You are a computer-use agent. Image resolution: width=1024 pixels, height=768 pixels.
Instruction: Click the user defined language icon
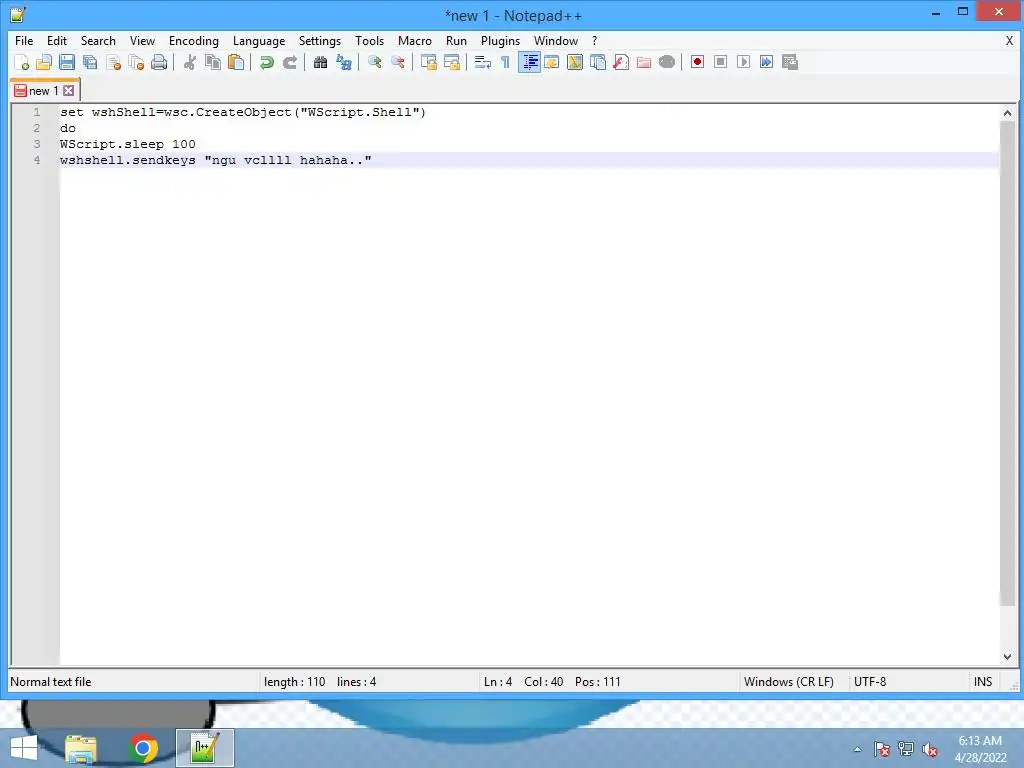(552, 62)
